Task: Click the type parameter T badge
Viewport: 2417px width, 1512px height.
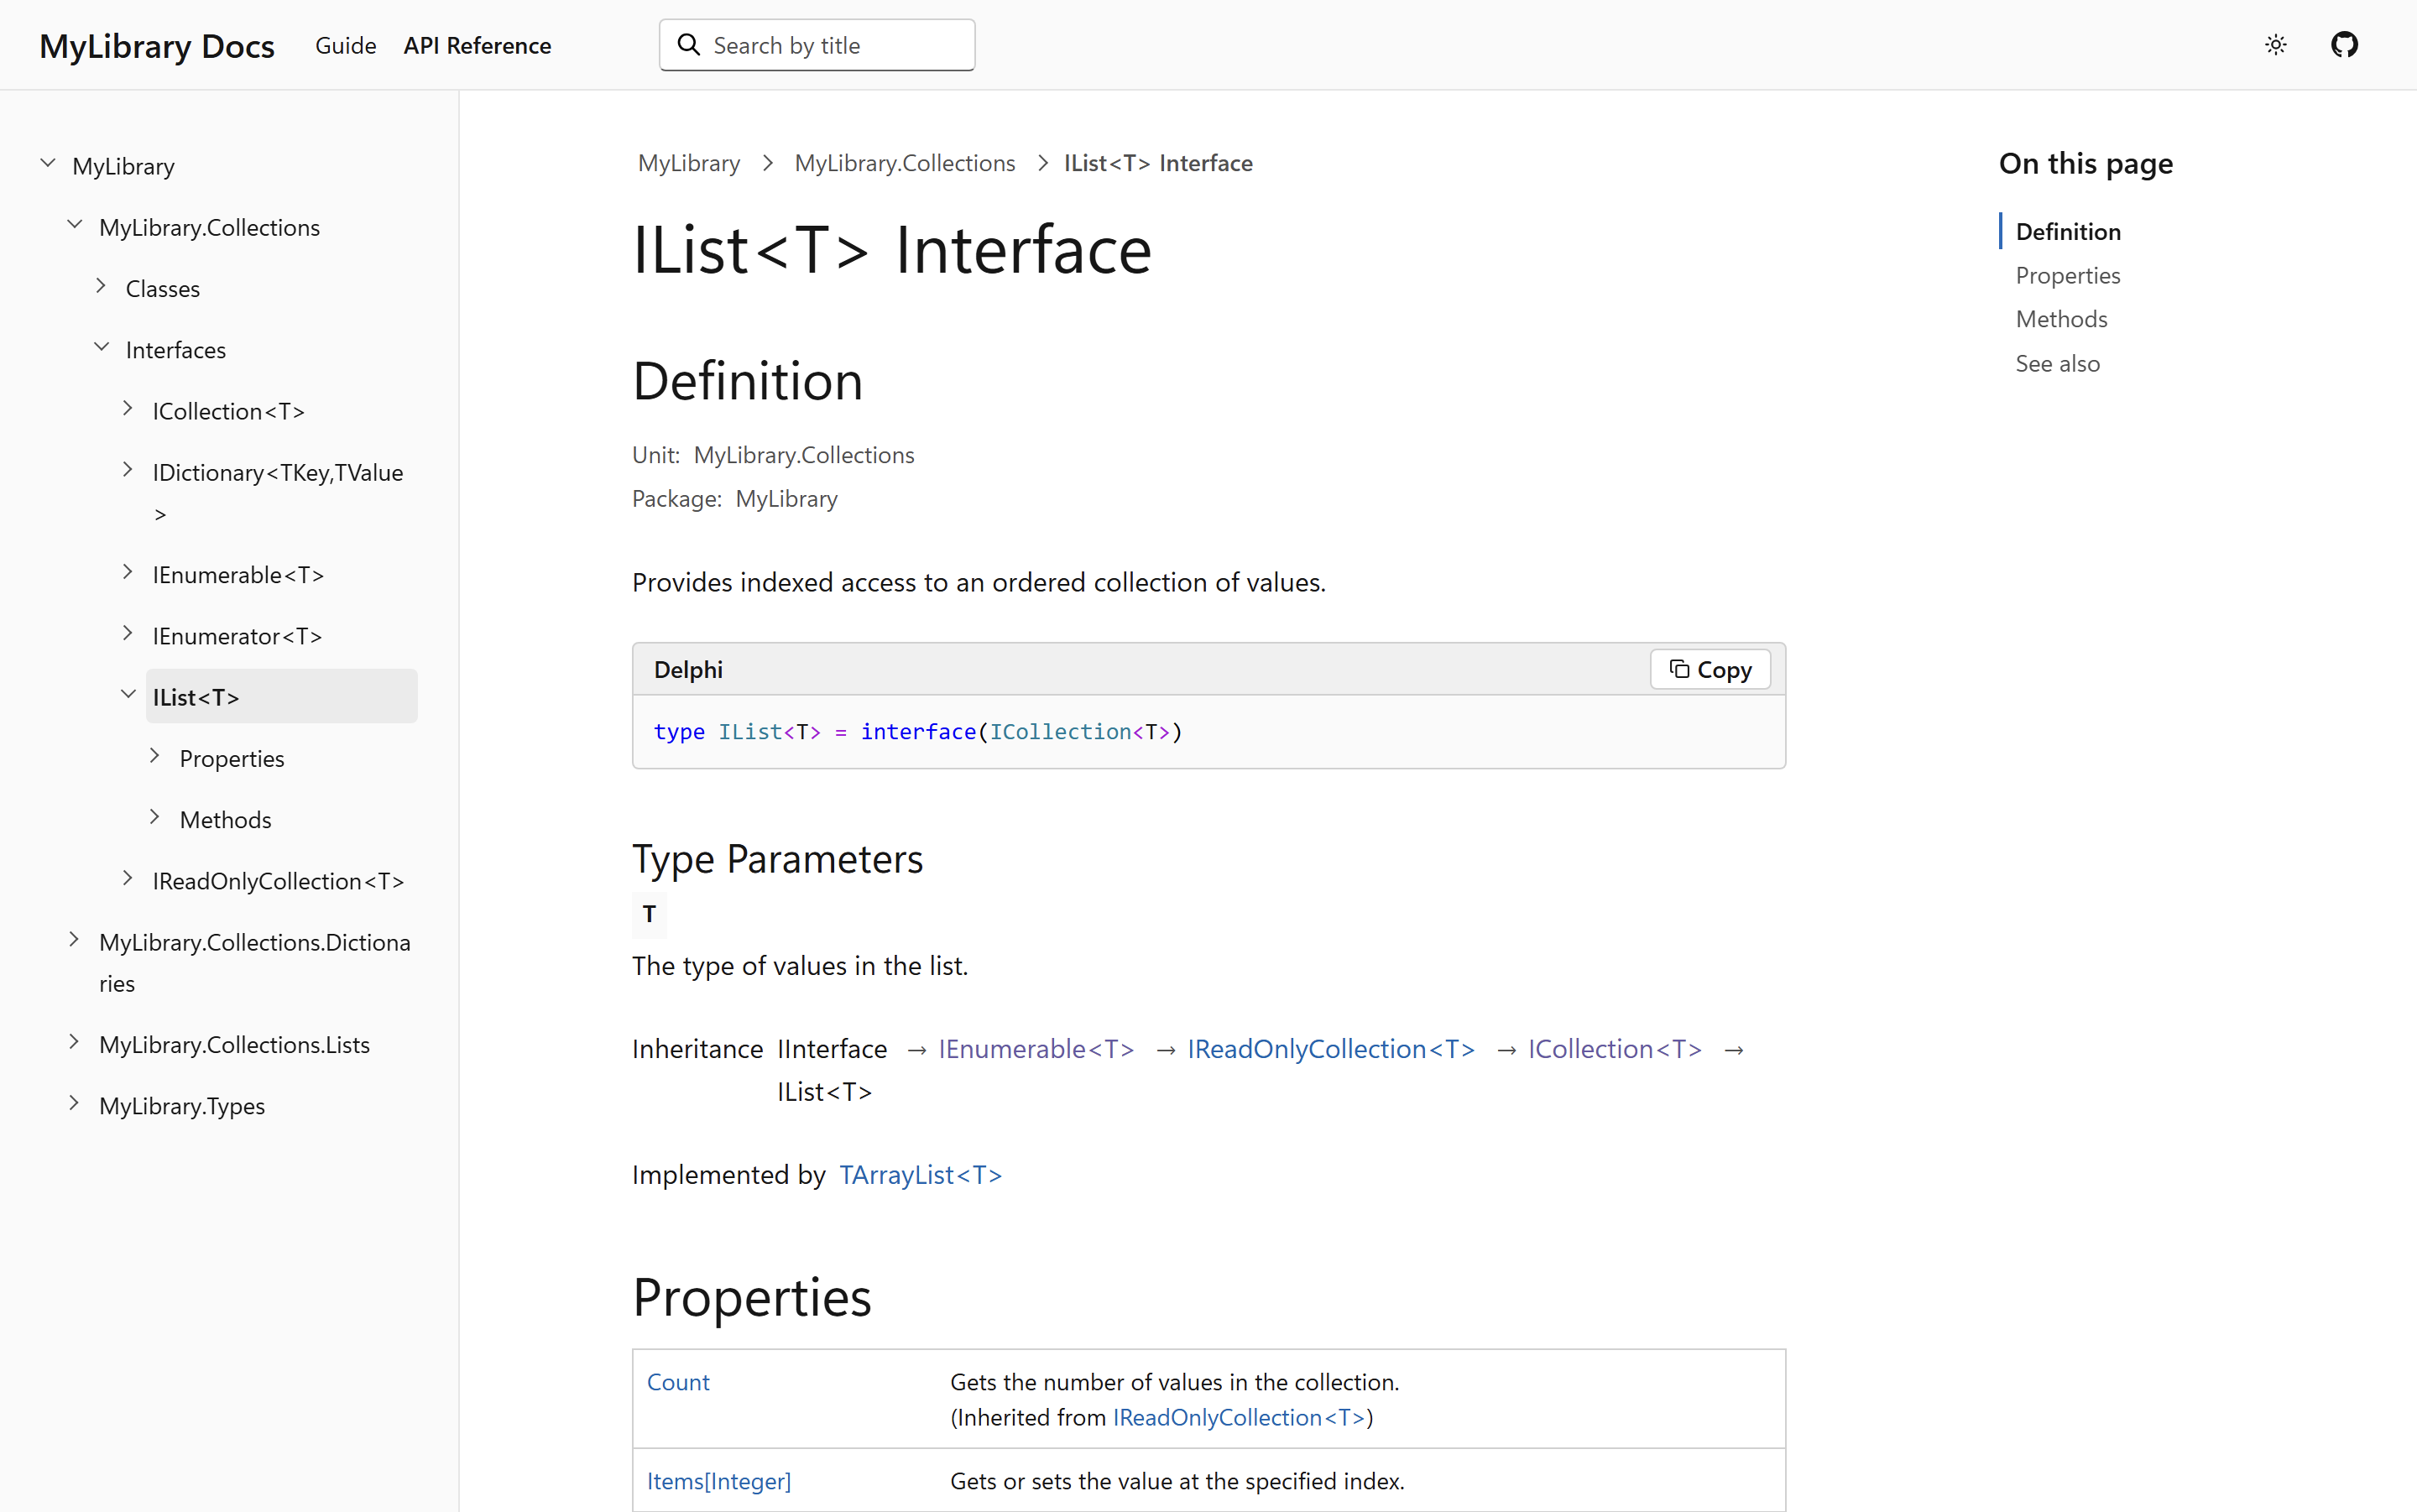Action: pos(649,914)
